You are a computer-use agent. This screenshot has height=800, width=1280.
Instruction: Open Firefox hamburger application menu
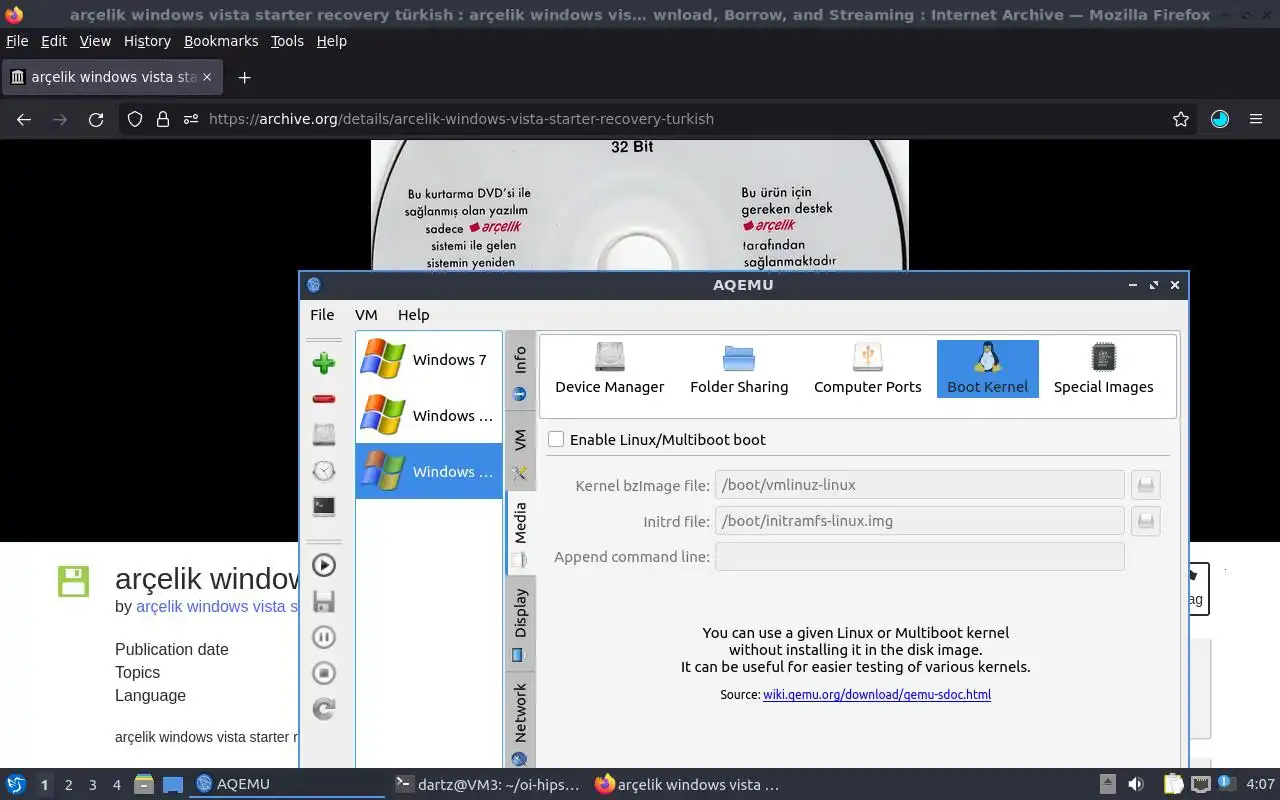(x=1256, y=119)
